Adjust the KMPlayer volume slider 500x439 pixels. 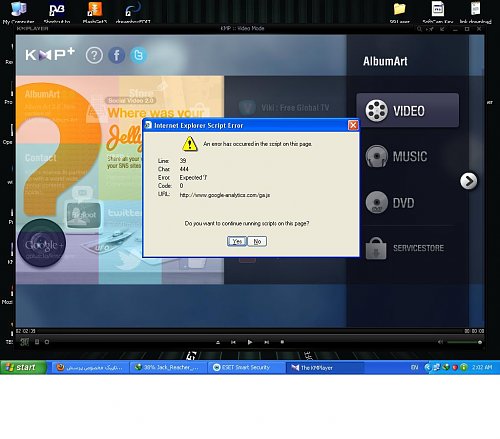[x=464, y=342]
